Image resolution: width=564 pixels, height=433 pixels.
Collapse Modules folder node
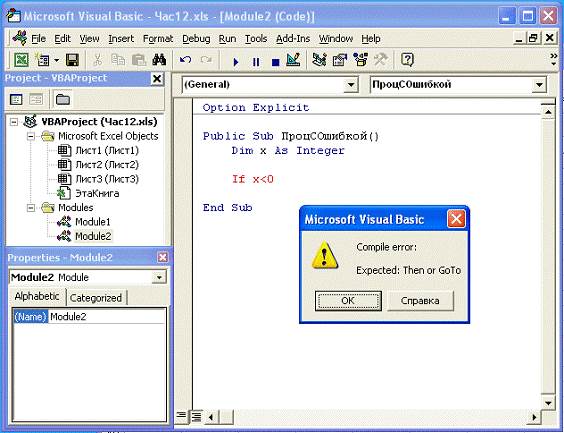pyautogui.click(x=31, y=208)
